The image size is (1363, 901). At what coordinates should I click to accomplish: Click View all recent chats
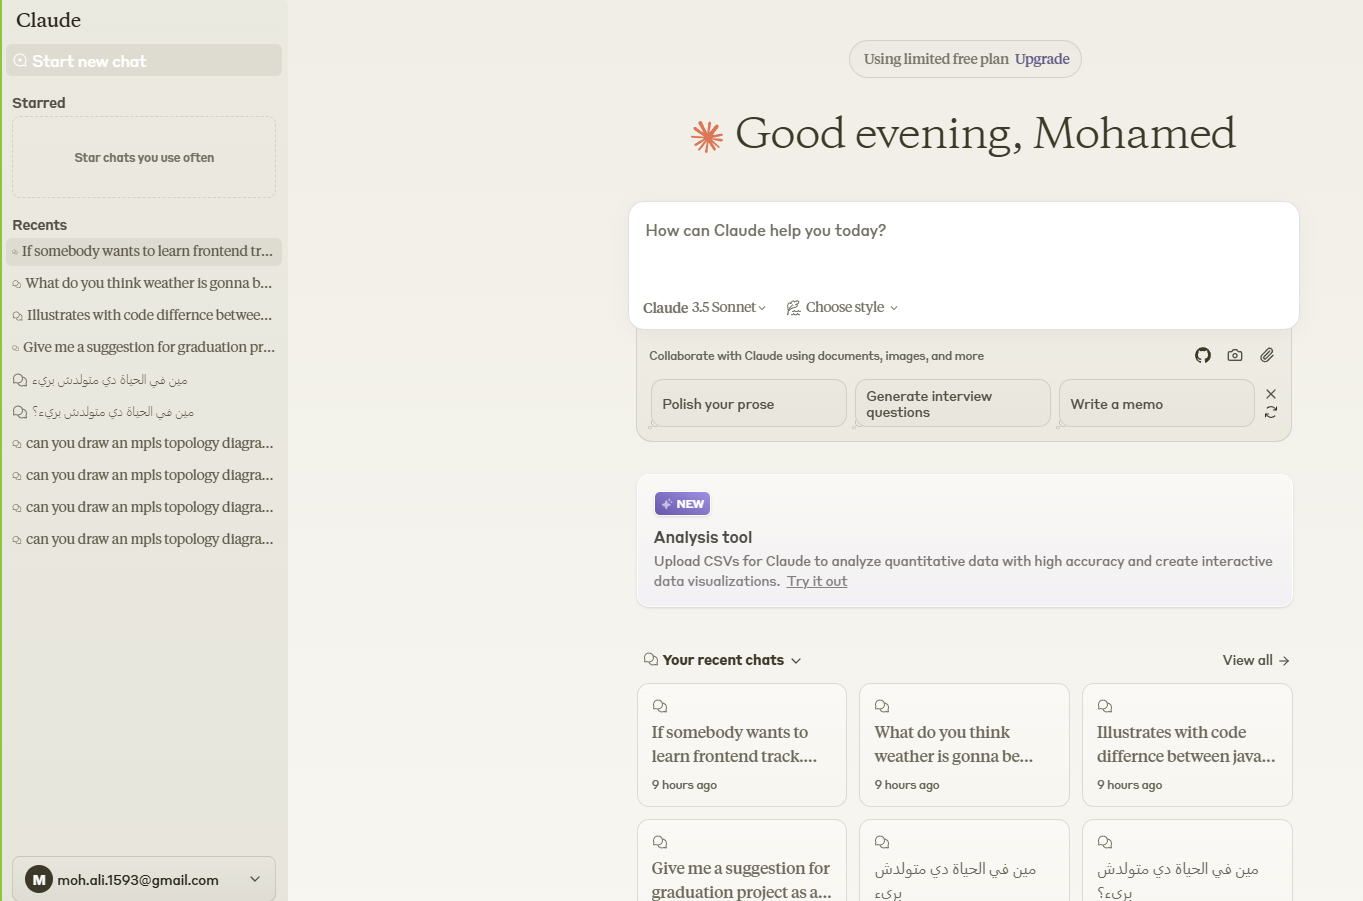click(x=1256, y=660)
